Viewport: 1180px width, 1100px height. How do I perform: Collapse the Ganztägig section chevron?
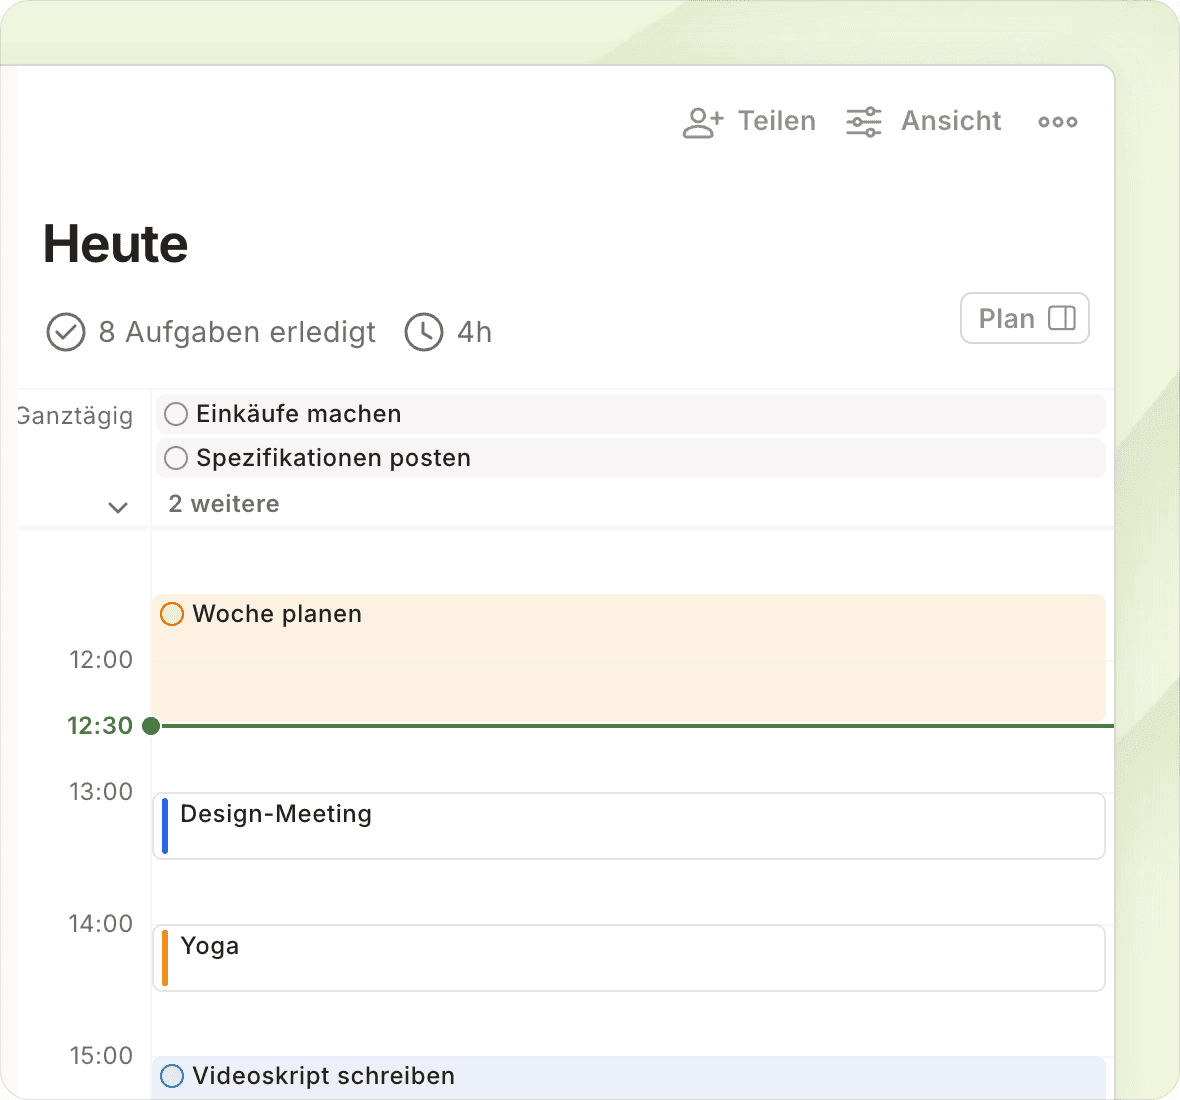tap(118, 508)
